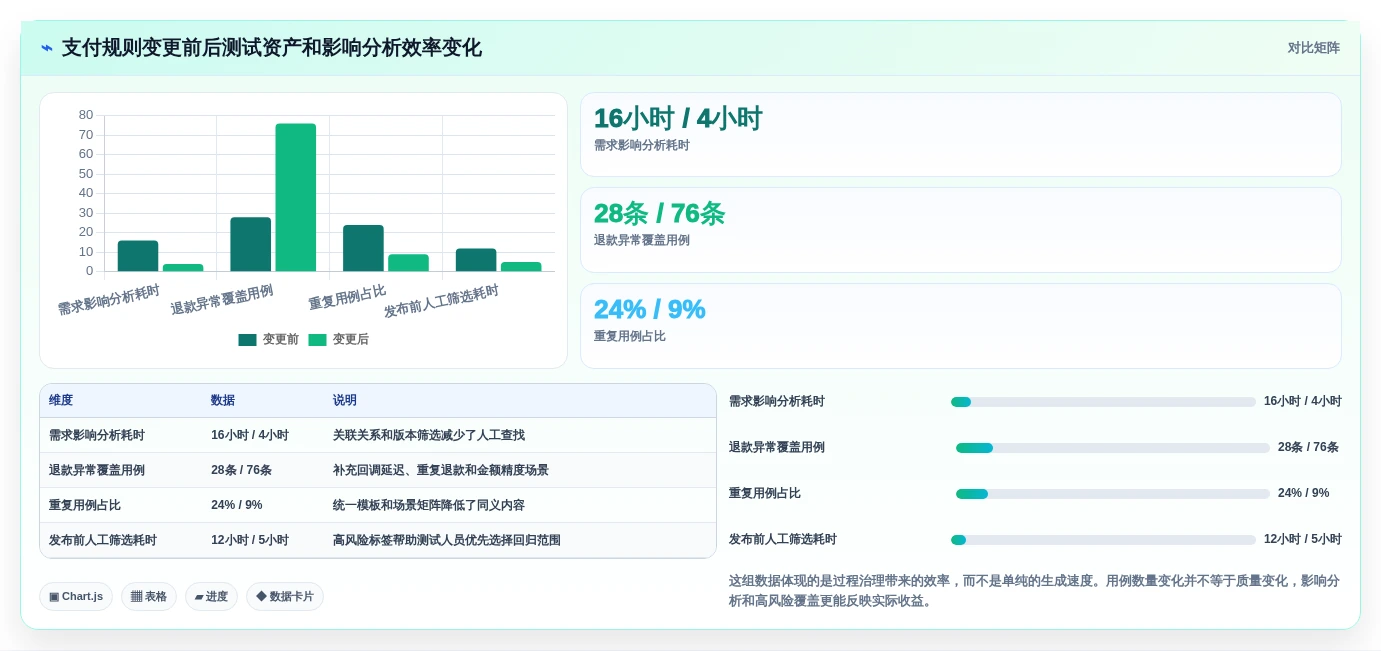Click the 数据 table column header
Viewport: 1381px width, 651px height.
(263, 401)
